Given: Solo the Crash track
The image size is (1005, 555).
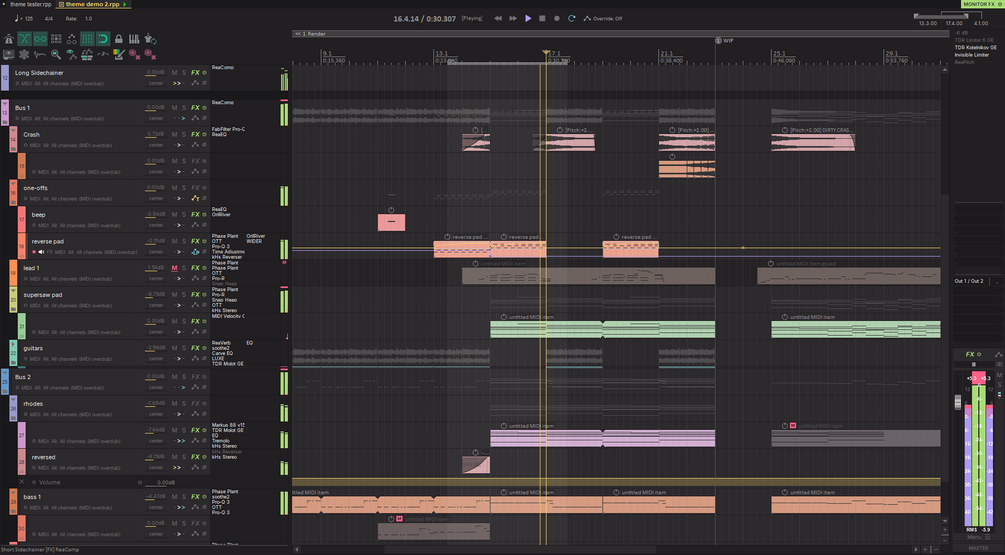Looking at the screenshot, I should [x=184, y=135].
